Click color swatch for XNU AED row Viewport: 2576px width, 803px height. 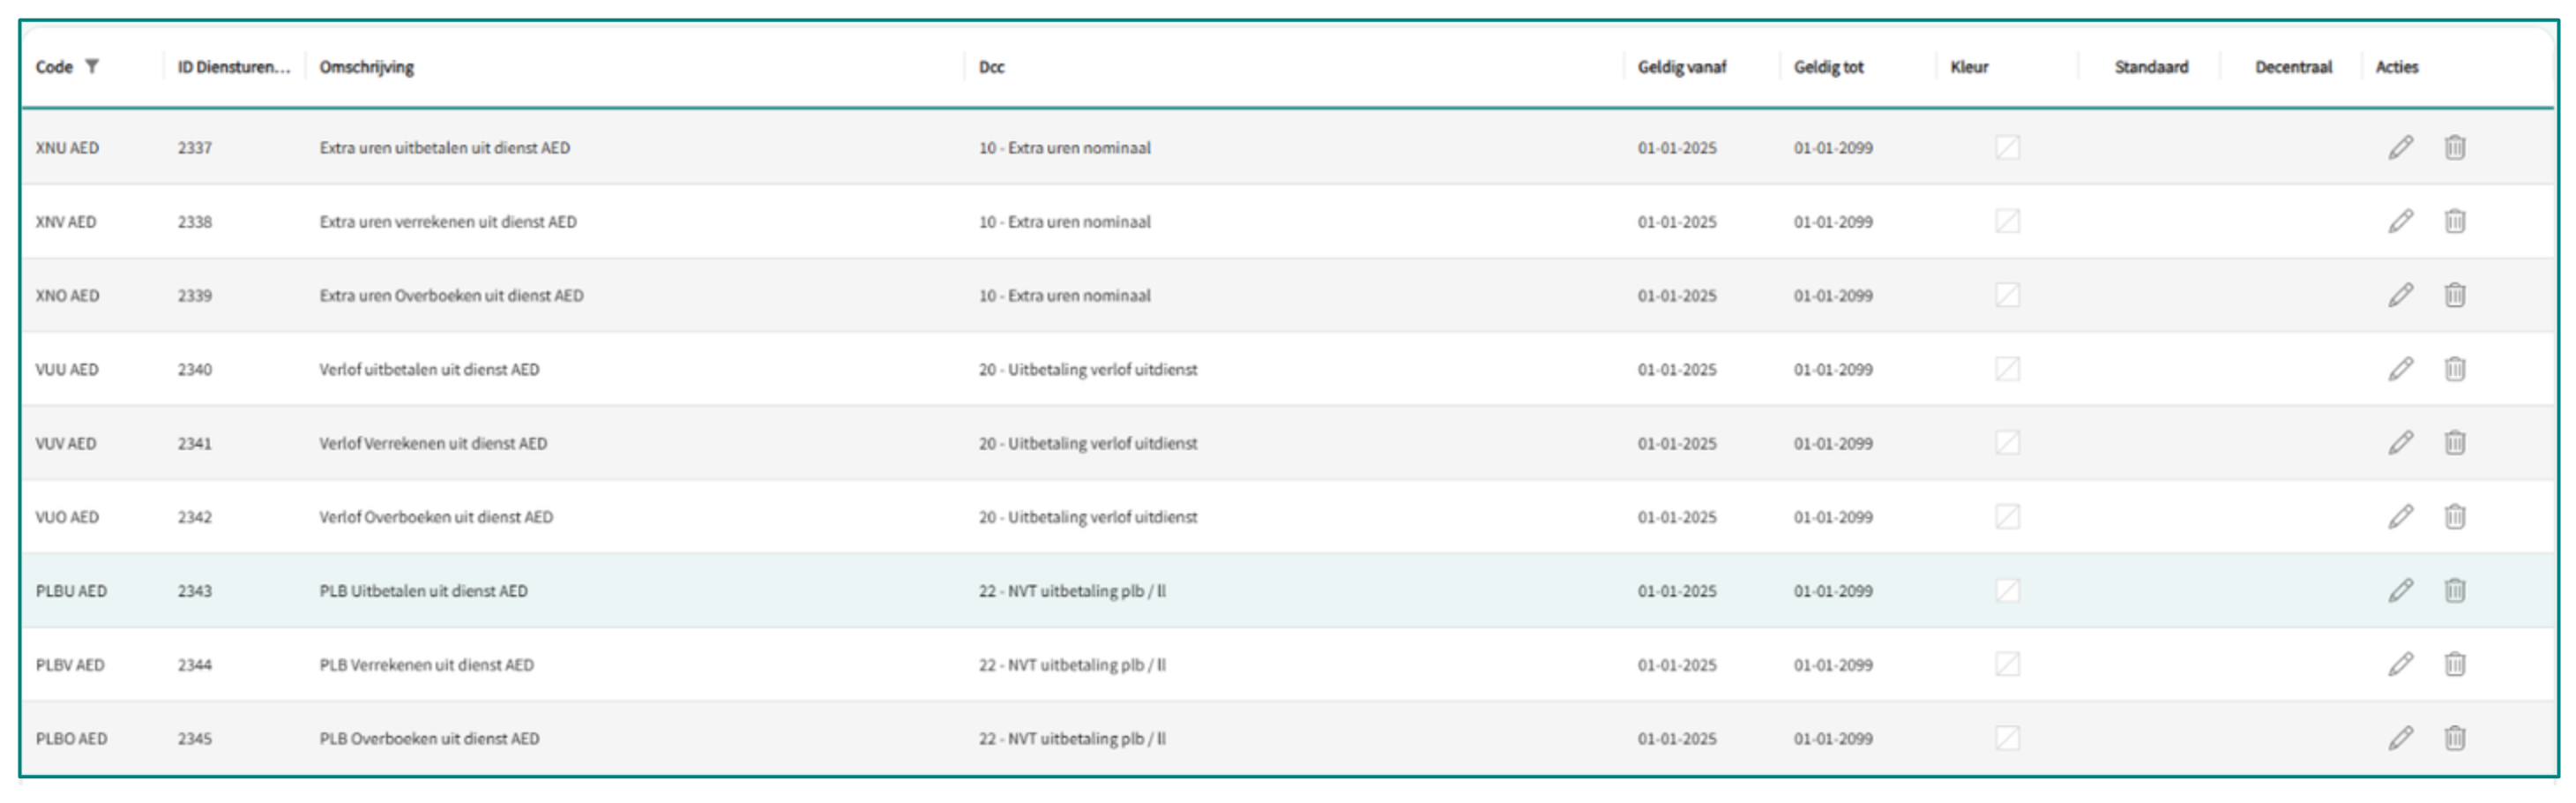click(x=2007, y=148)
